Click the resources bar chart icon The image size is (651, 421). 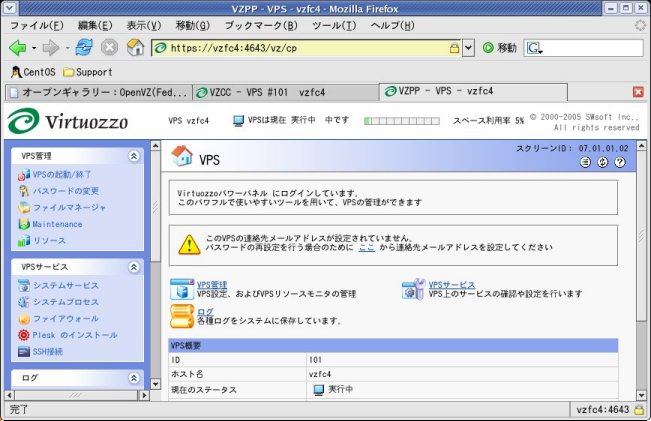coord(24,240)
